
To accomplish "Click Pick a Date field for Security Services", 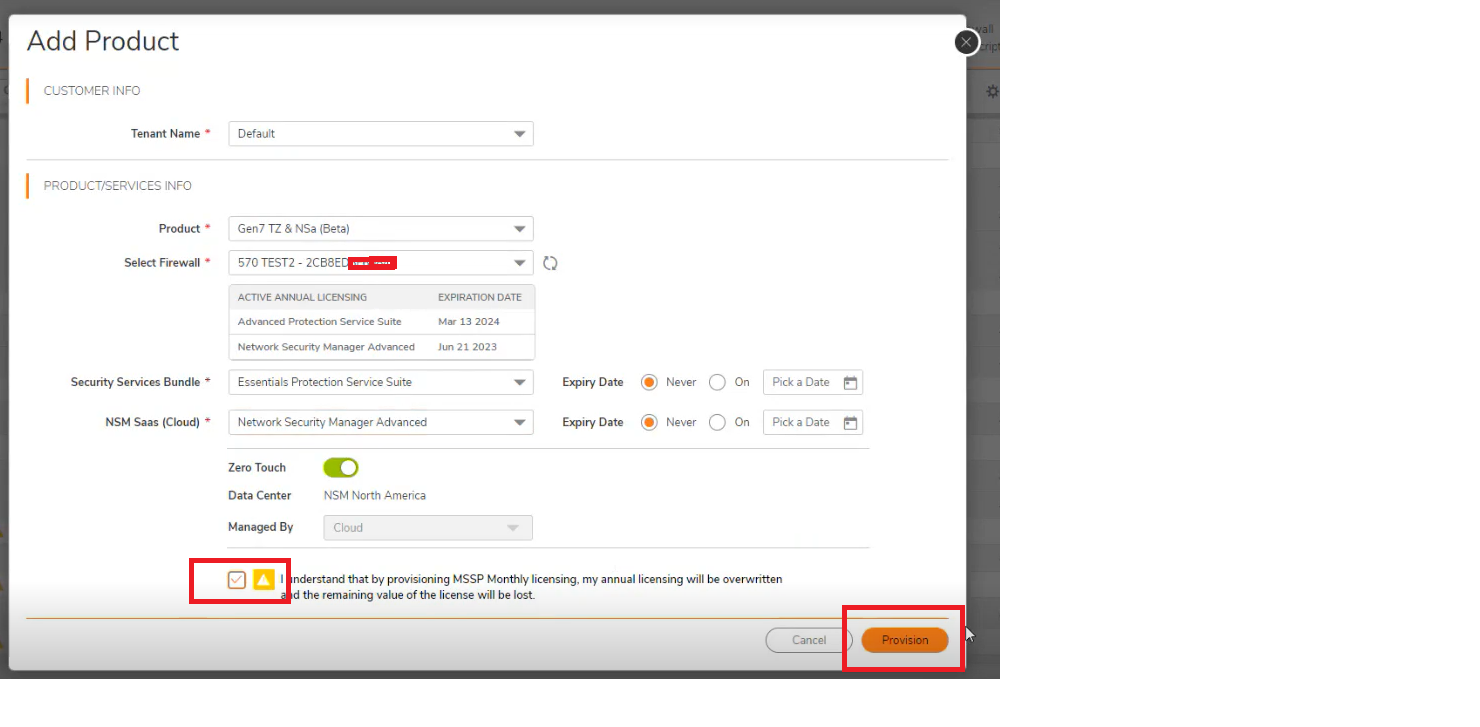I will click(802, 382).
